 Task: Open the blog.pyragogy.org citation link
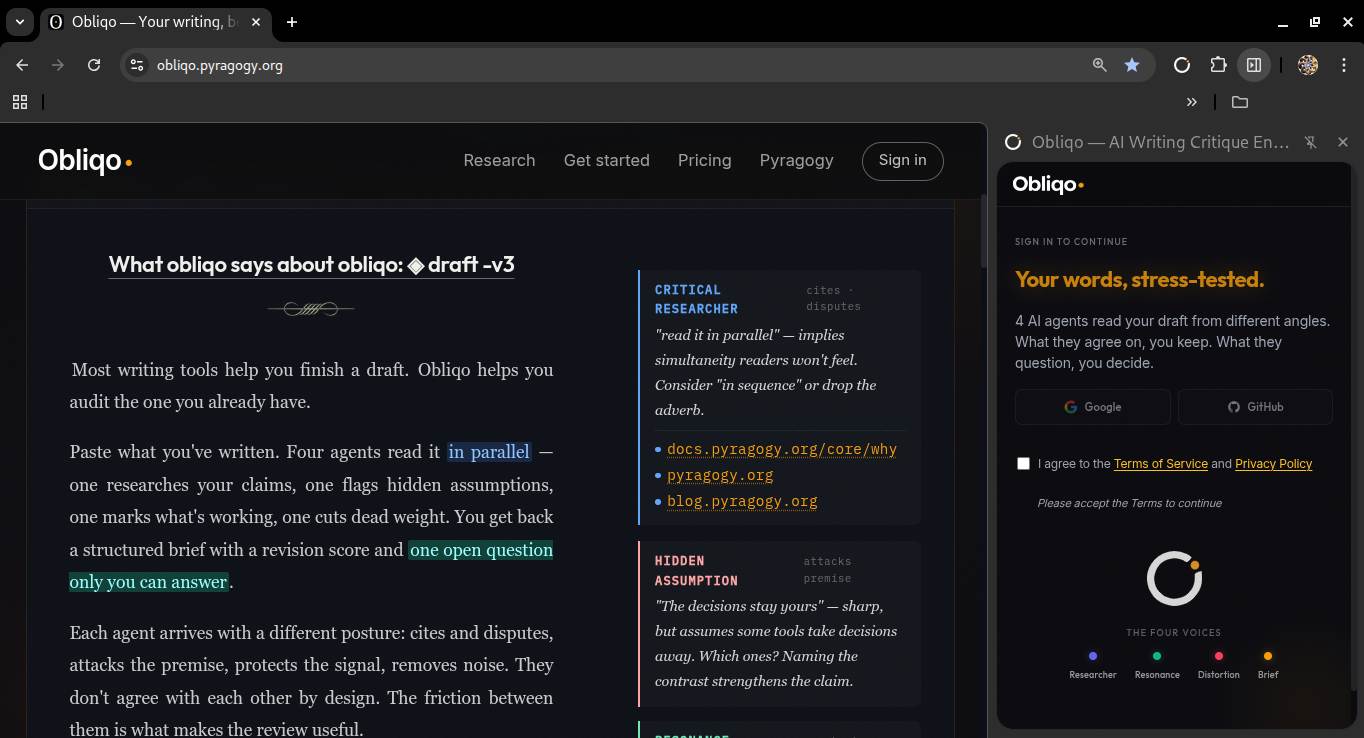(742, 502)
